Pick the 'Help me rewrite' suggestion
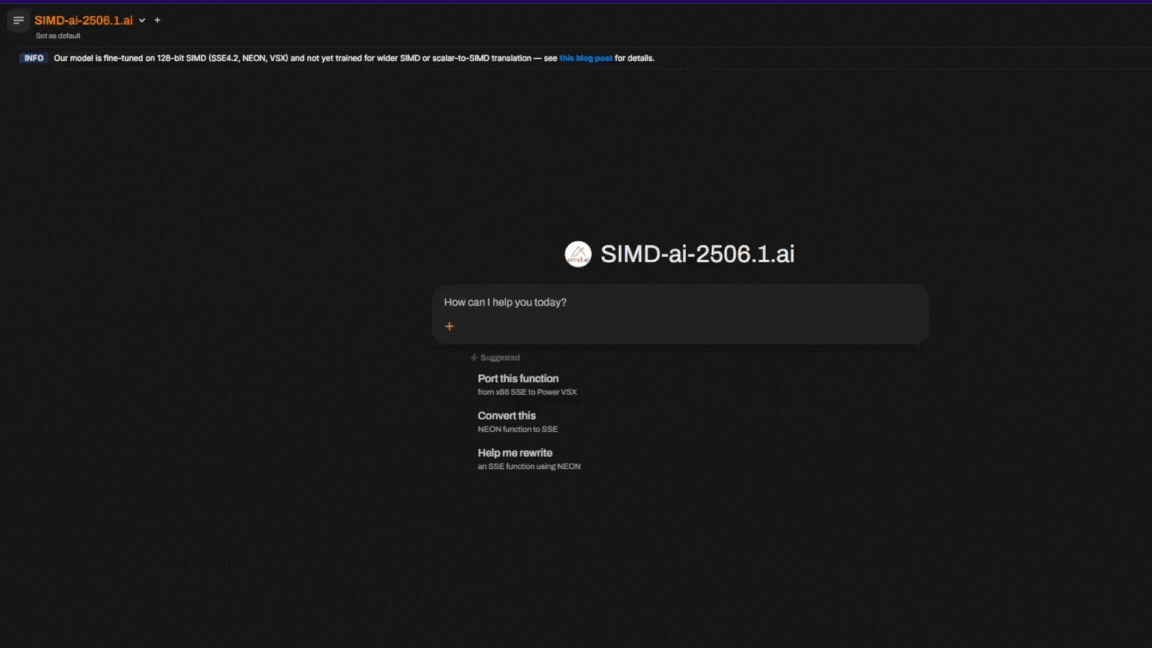The image size is (1152, 648). point(515,453)
